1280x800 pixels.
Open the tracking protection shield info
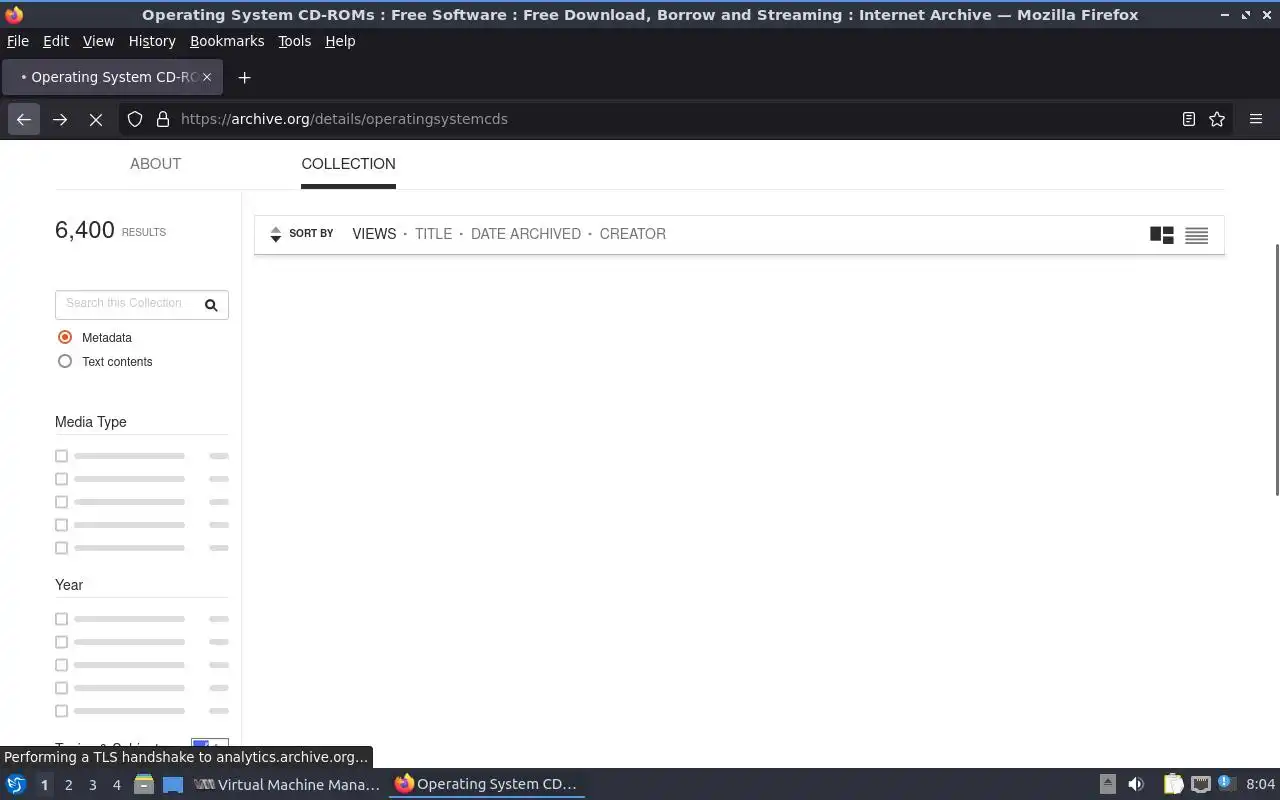135,119
